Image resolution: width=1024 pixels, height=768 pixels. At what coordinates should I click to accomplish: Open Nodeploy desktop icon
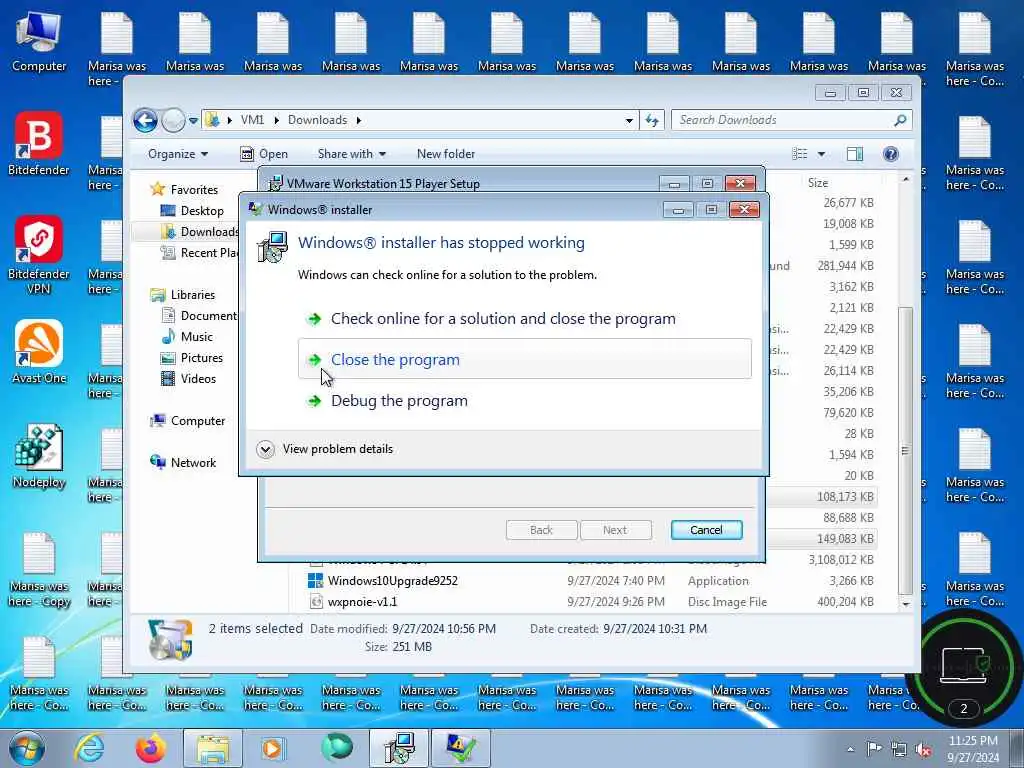pyautogui.click(x=39, y=456)
